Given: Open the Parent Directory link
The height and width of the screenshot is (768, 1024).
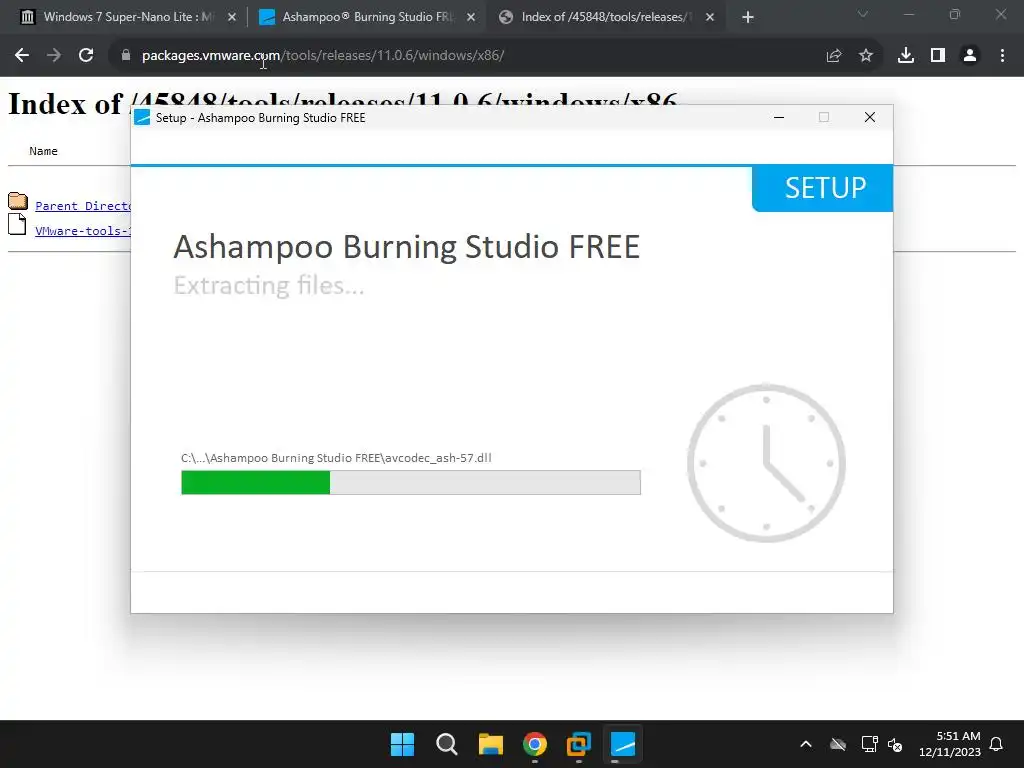Looking at the screenshot, I should (x=83, y=206).
